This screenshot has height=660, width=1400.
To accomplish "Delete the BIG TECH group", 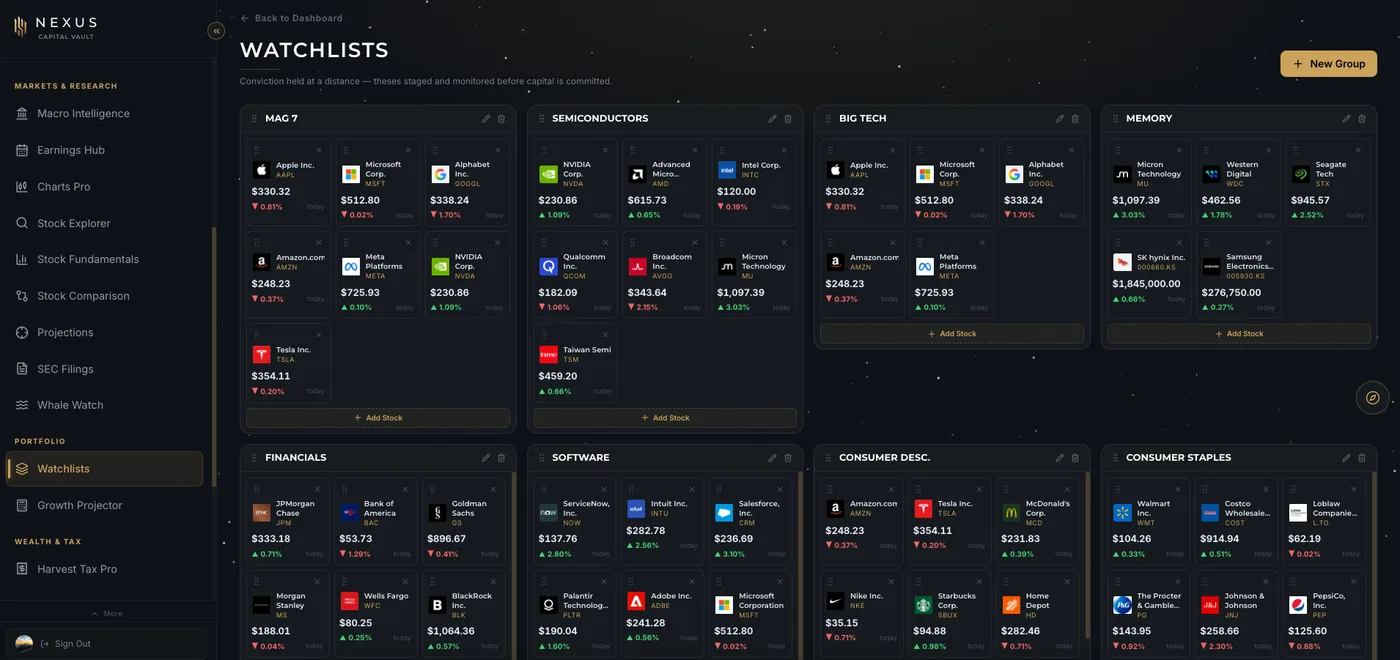I will coord(1075,119).
